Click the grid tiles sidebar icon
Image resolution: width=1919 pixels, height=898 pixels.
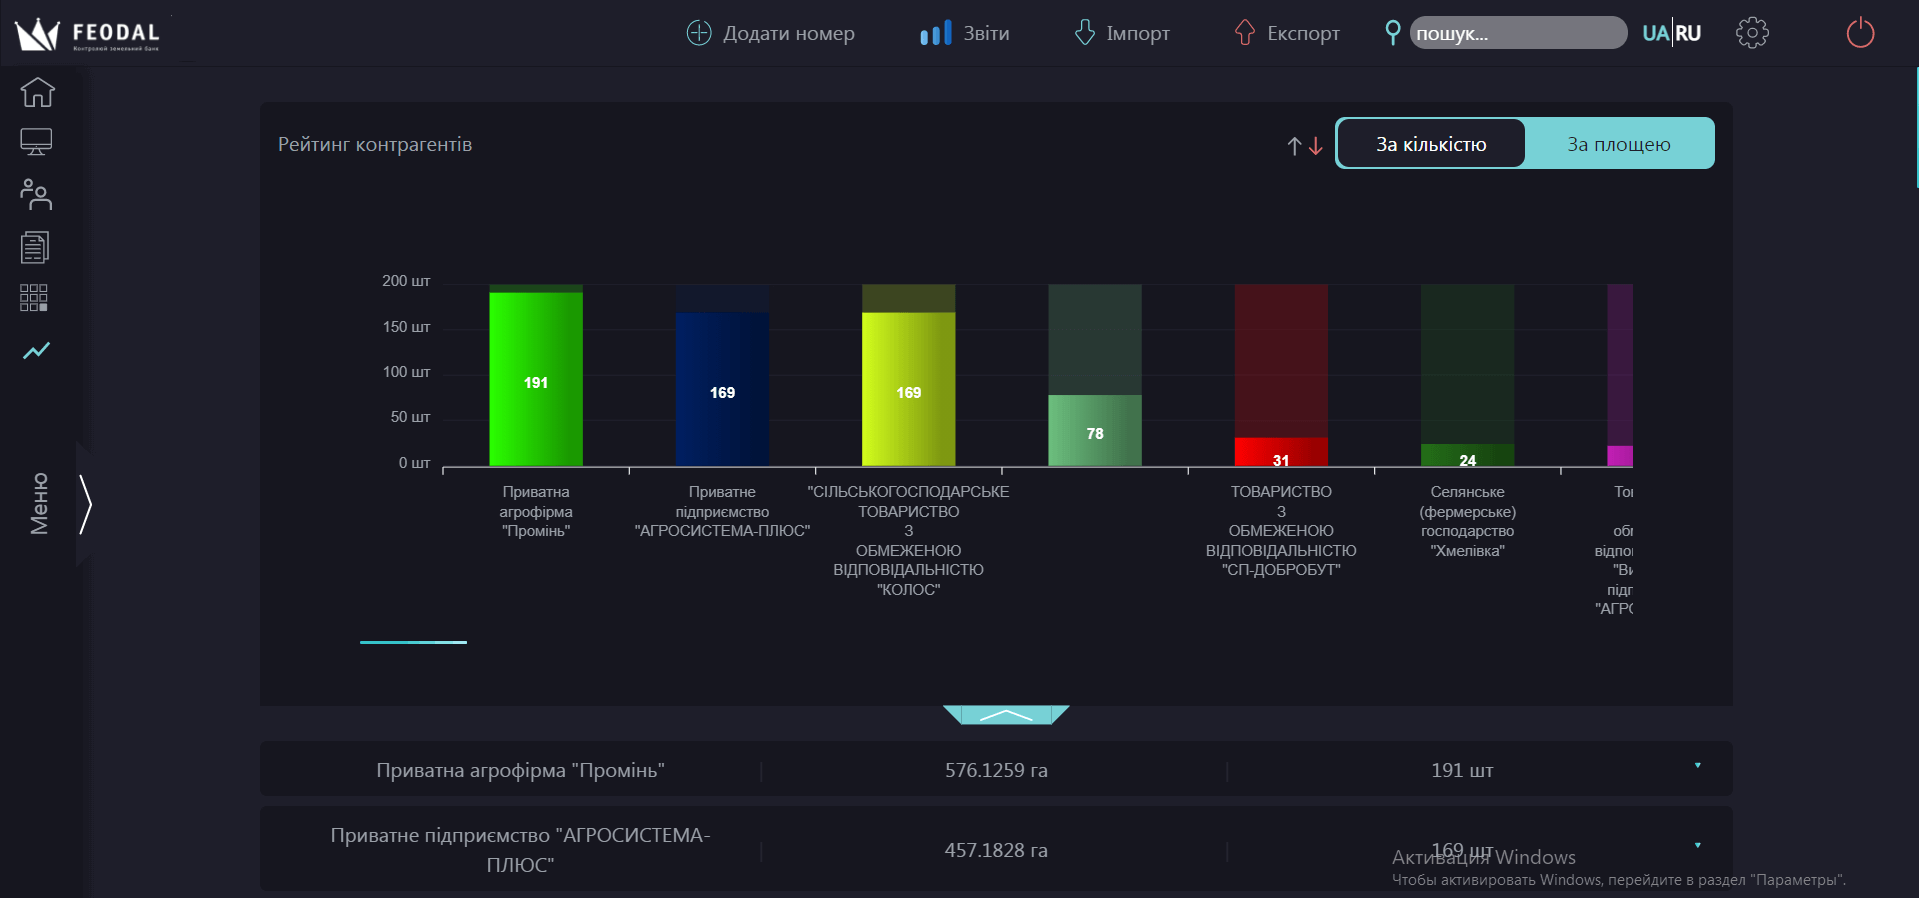tap(34, 298)
